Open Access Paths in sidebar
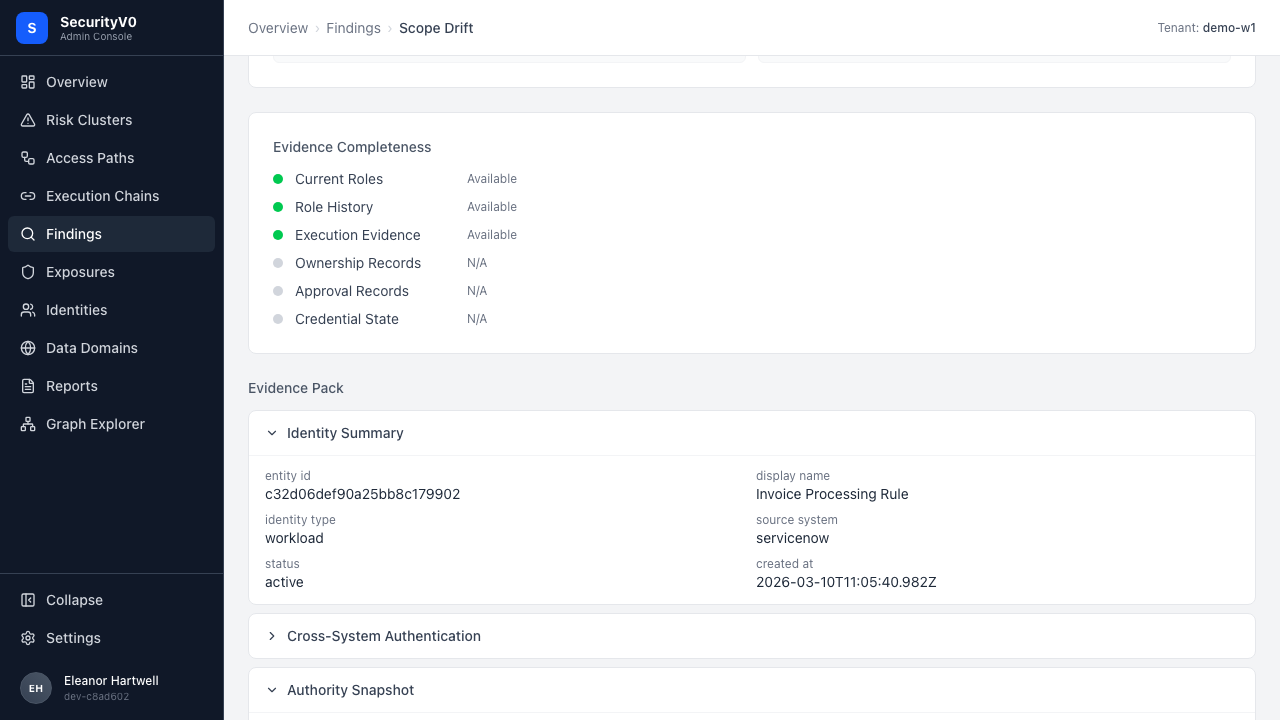The height and width of the screenshot is (720, 1280). pos(111,158)
